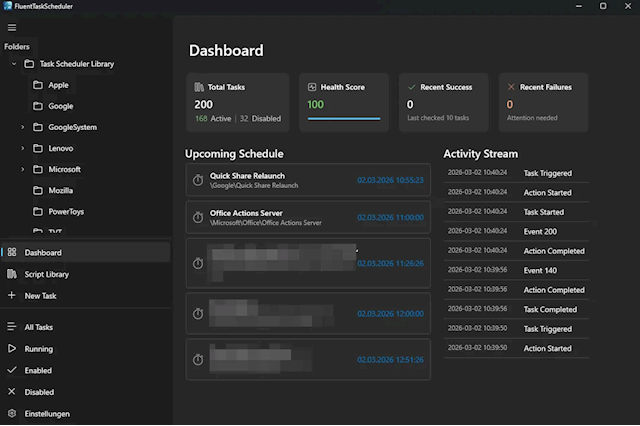Select the Mozilla folder
Screen dimensions: 640x426
[62, 190]
